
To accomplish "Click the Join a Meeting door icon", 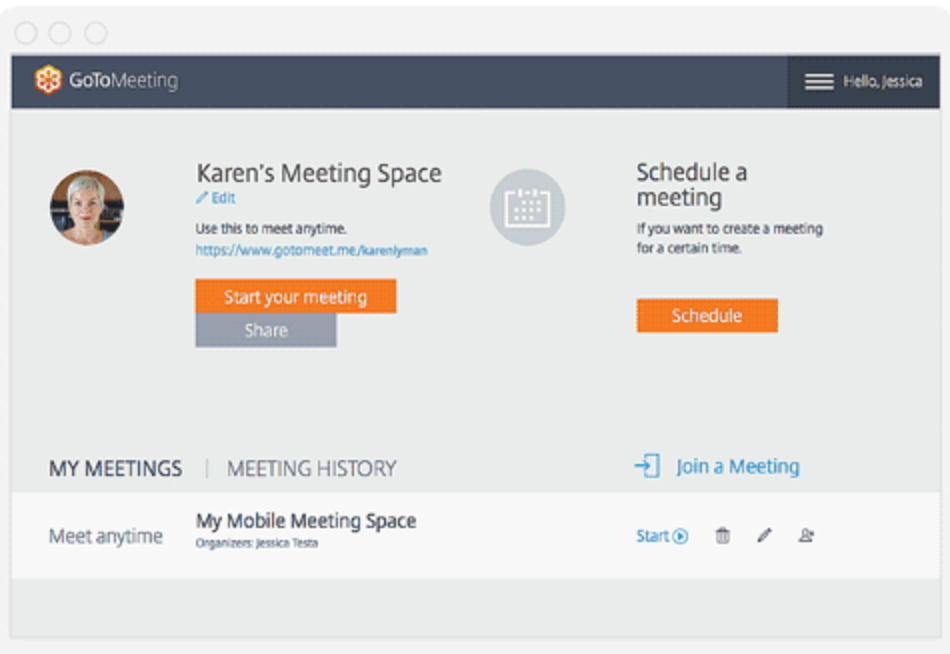I will coord(647,466).
